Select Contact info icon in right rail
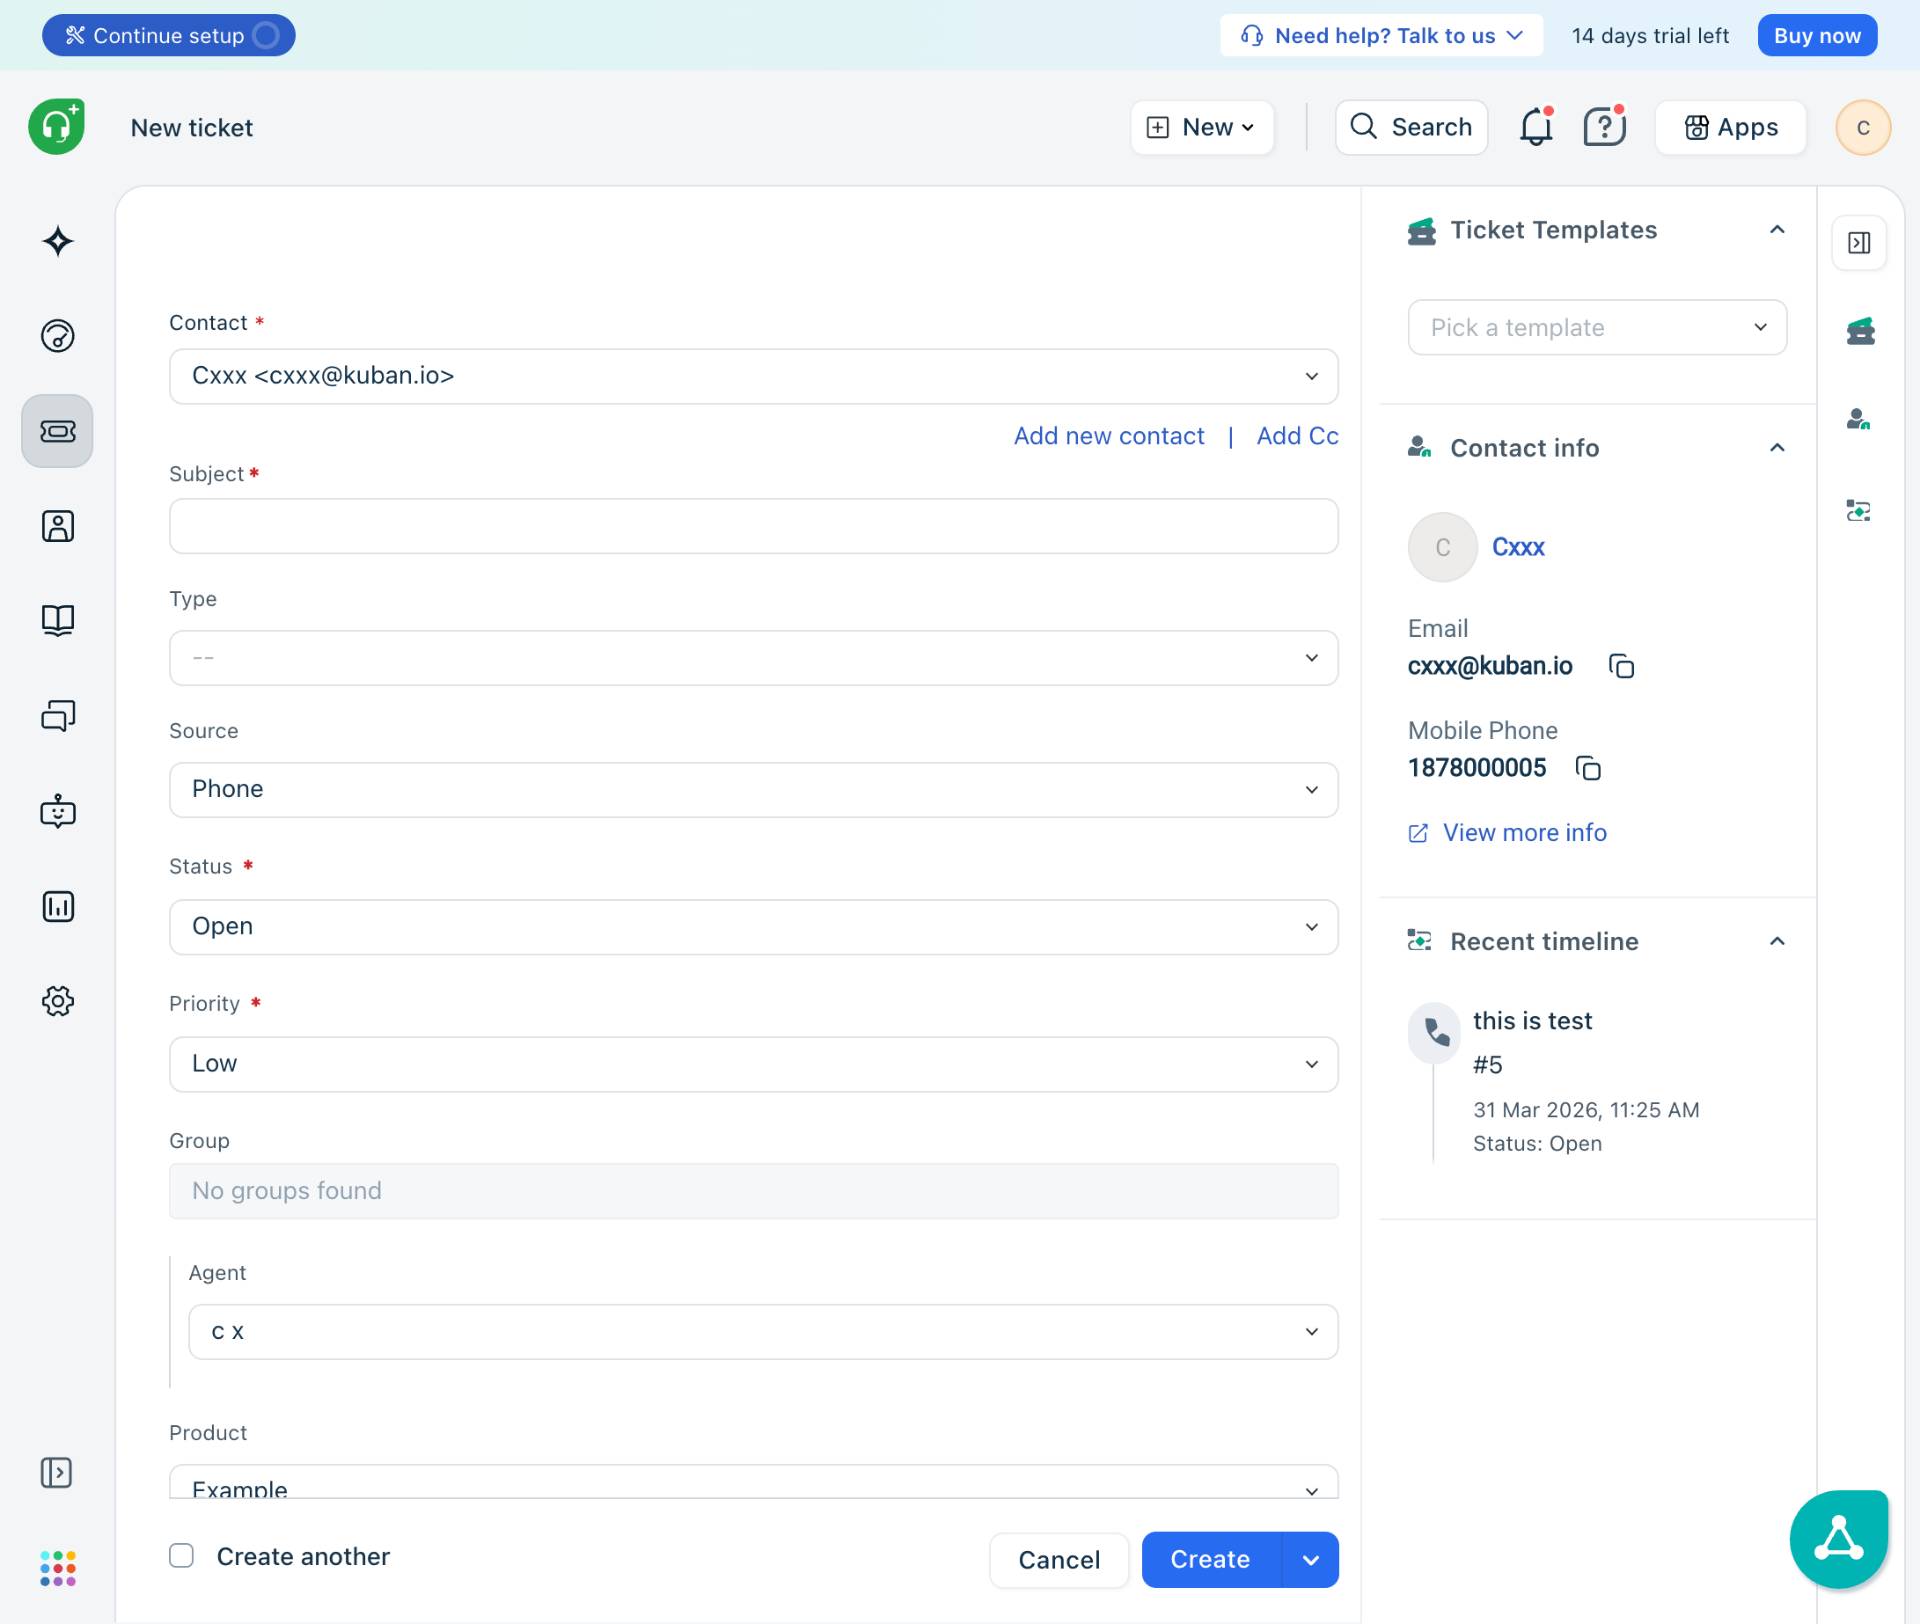 click(1858, 419)
